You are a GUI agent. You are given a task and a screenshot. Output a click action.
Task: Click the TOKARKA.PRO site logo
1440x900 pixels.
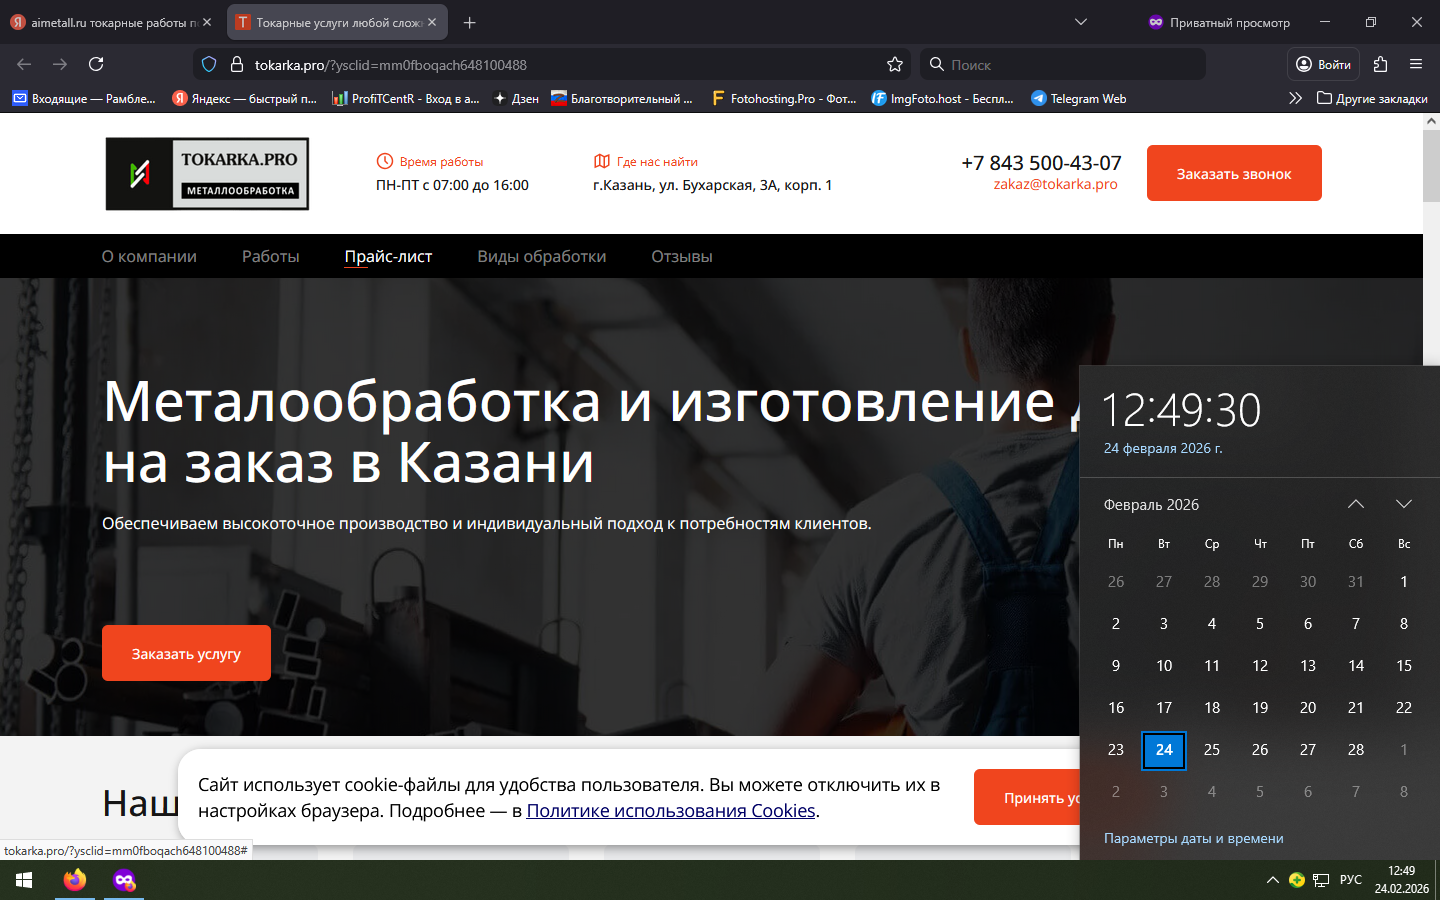click(207, 174)
